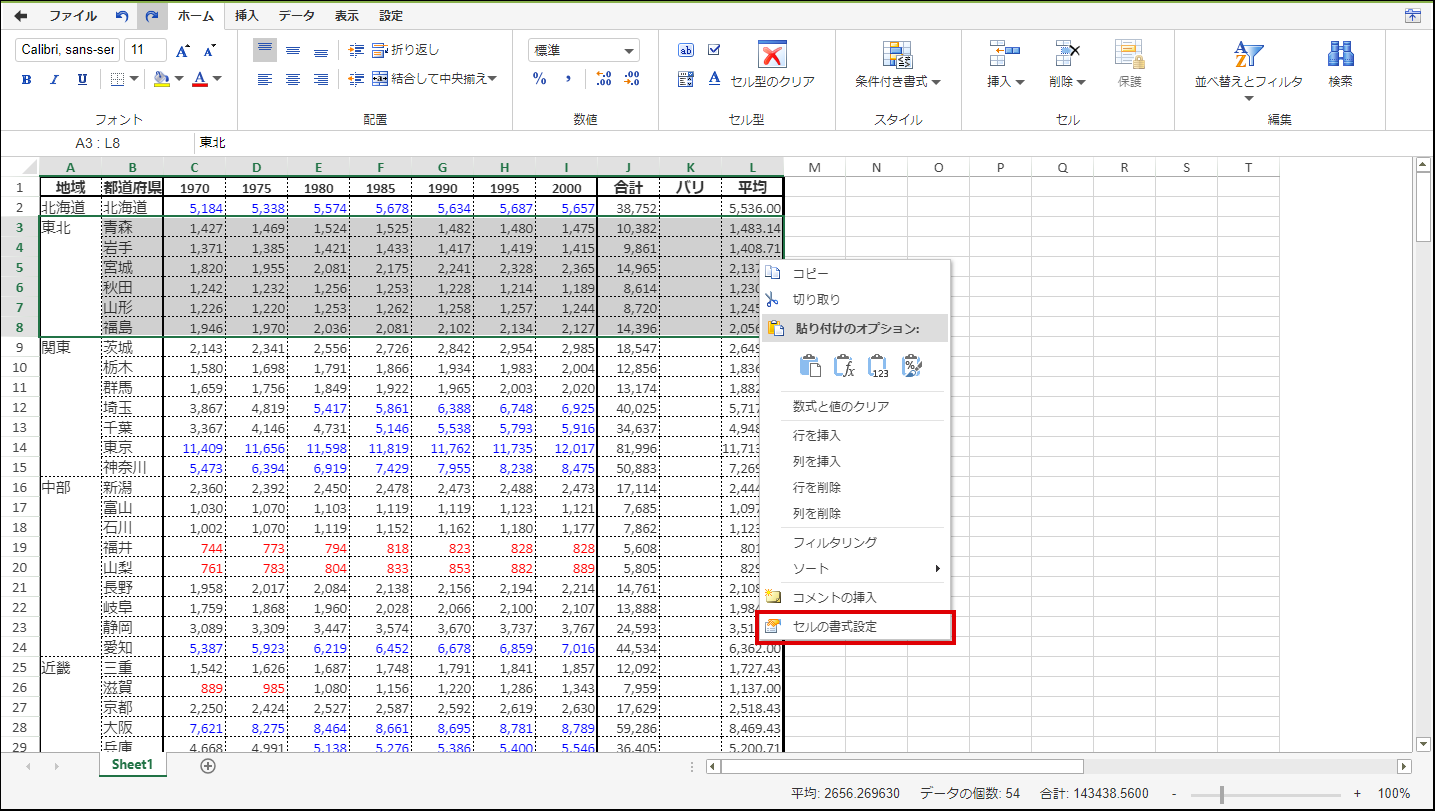Select the Sheet1 tab

coord(132,765)
